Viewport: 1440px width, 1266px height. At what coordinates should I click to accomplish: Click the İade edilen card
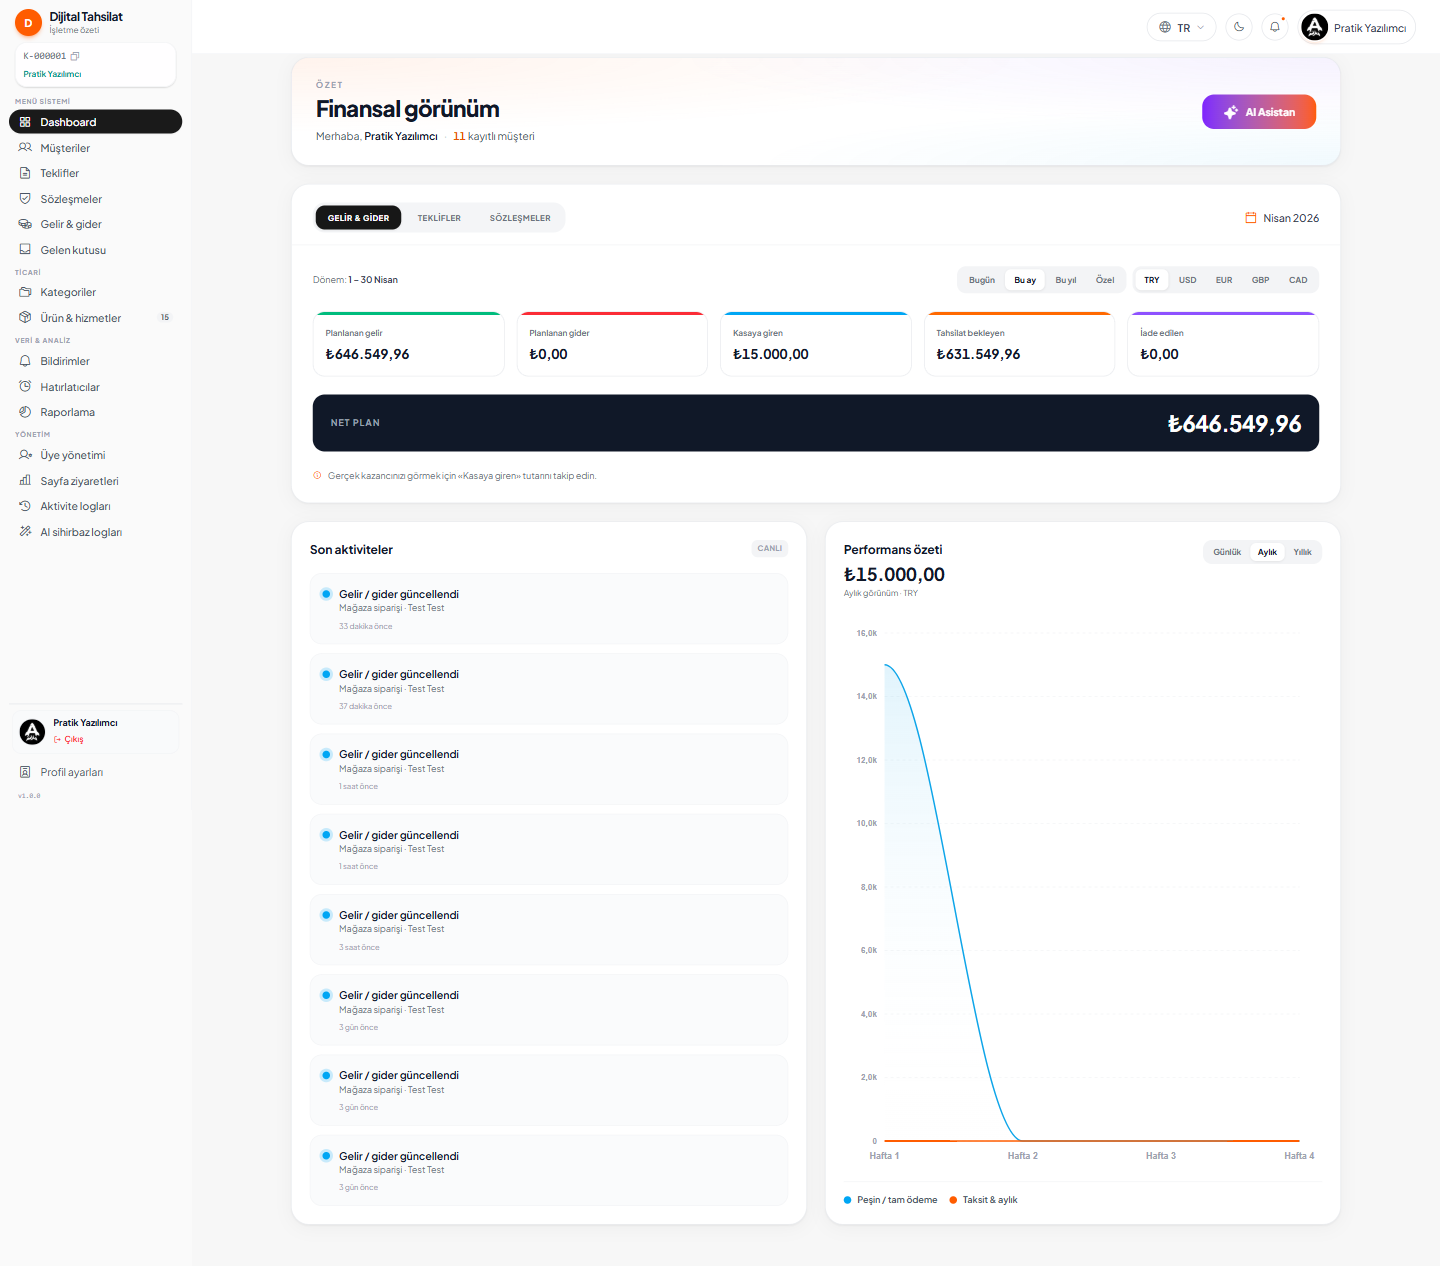pyautogui.click(x=1223, y=344)
